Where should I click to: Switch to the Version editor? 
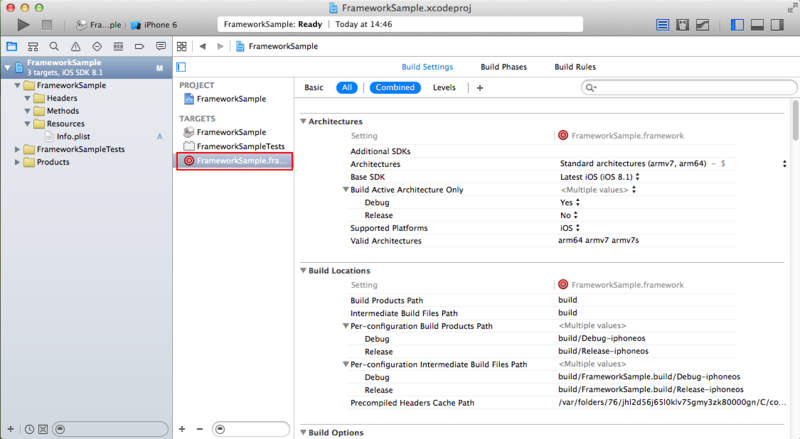pyautogui.click(x=703, y=25)
